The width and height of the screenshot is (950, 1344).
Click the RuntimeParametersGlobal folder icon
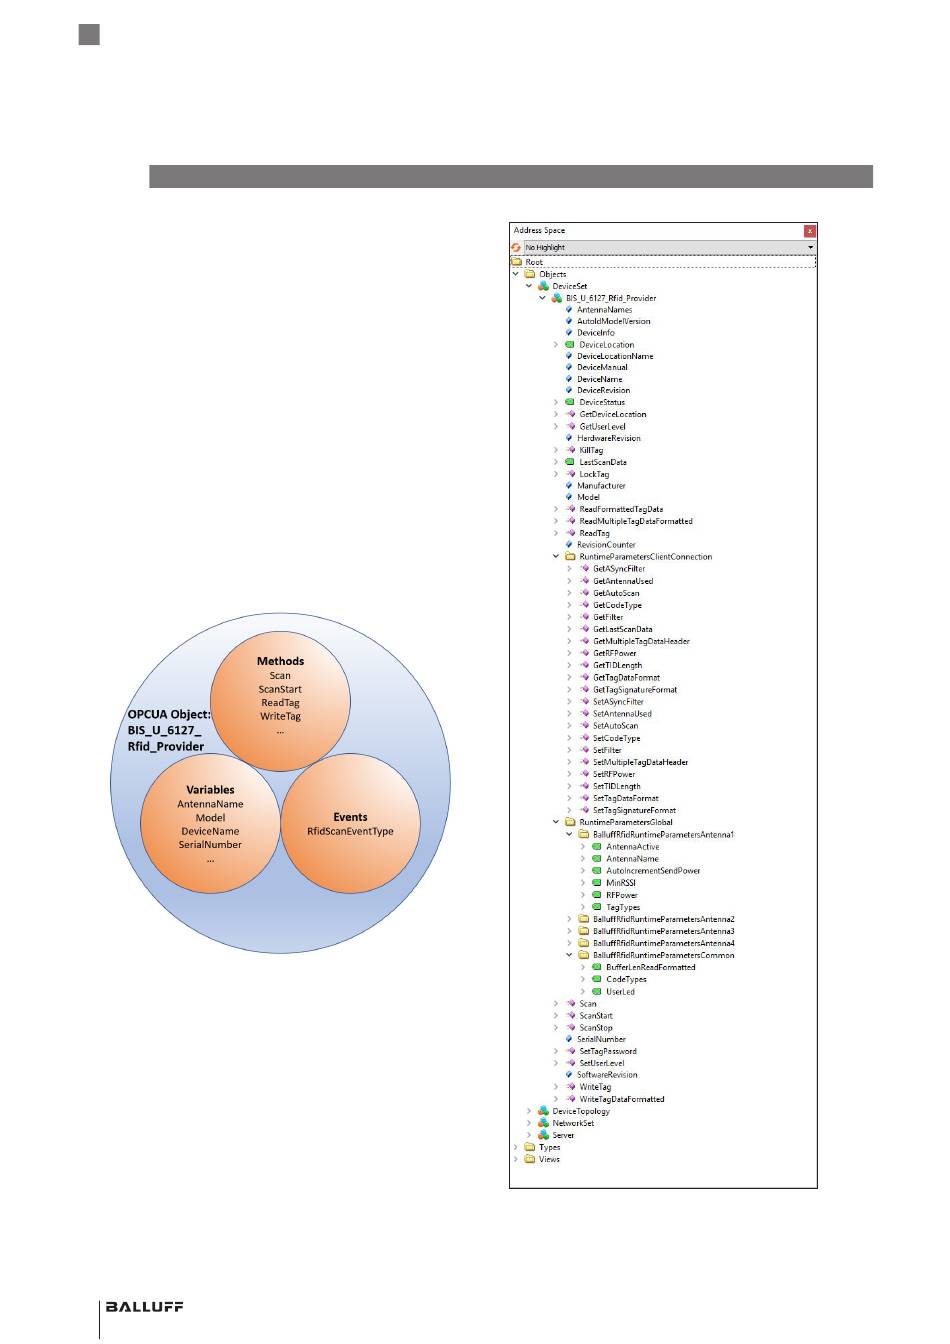pyautogui.click(x=570, y=822)
